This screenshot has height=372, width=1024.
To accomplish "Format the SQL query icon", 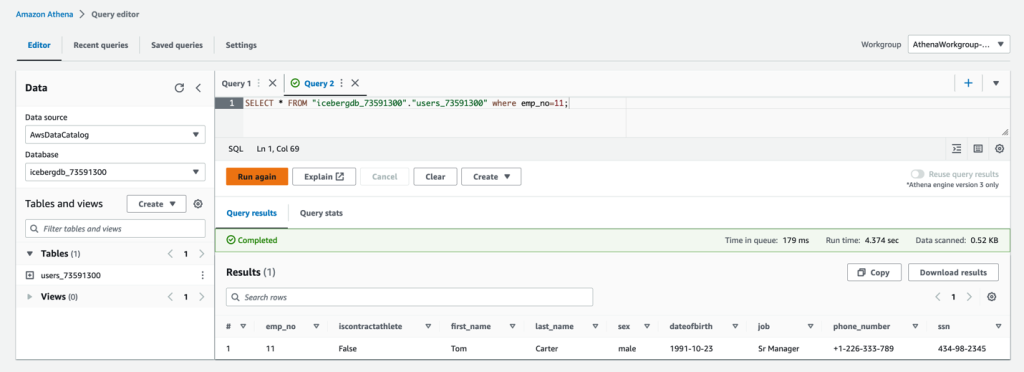I will [x=957, y=149].
